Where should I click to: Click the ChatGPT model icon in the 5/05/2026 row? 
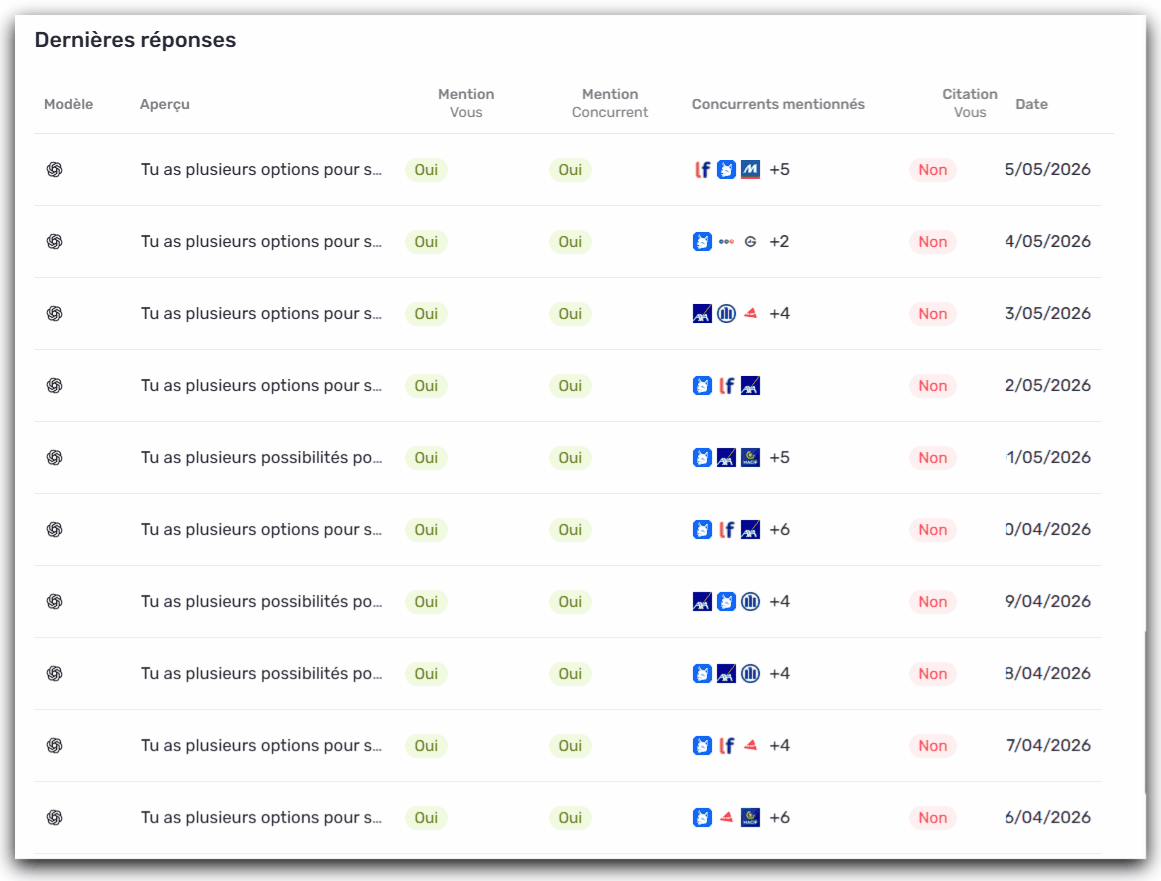54,170
